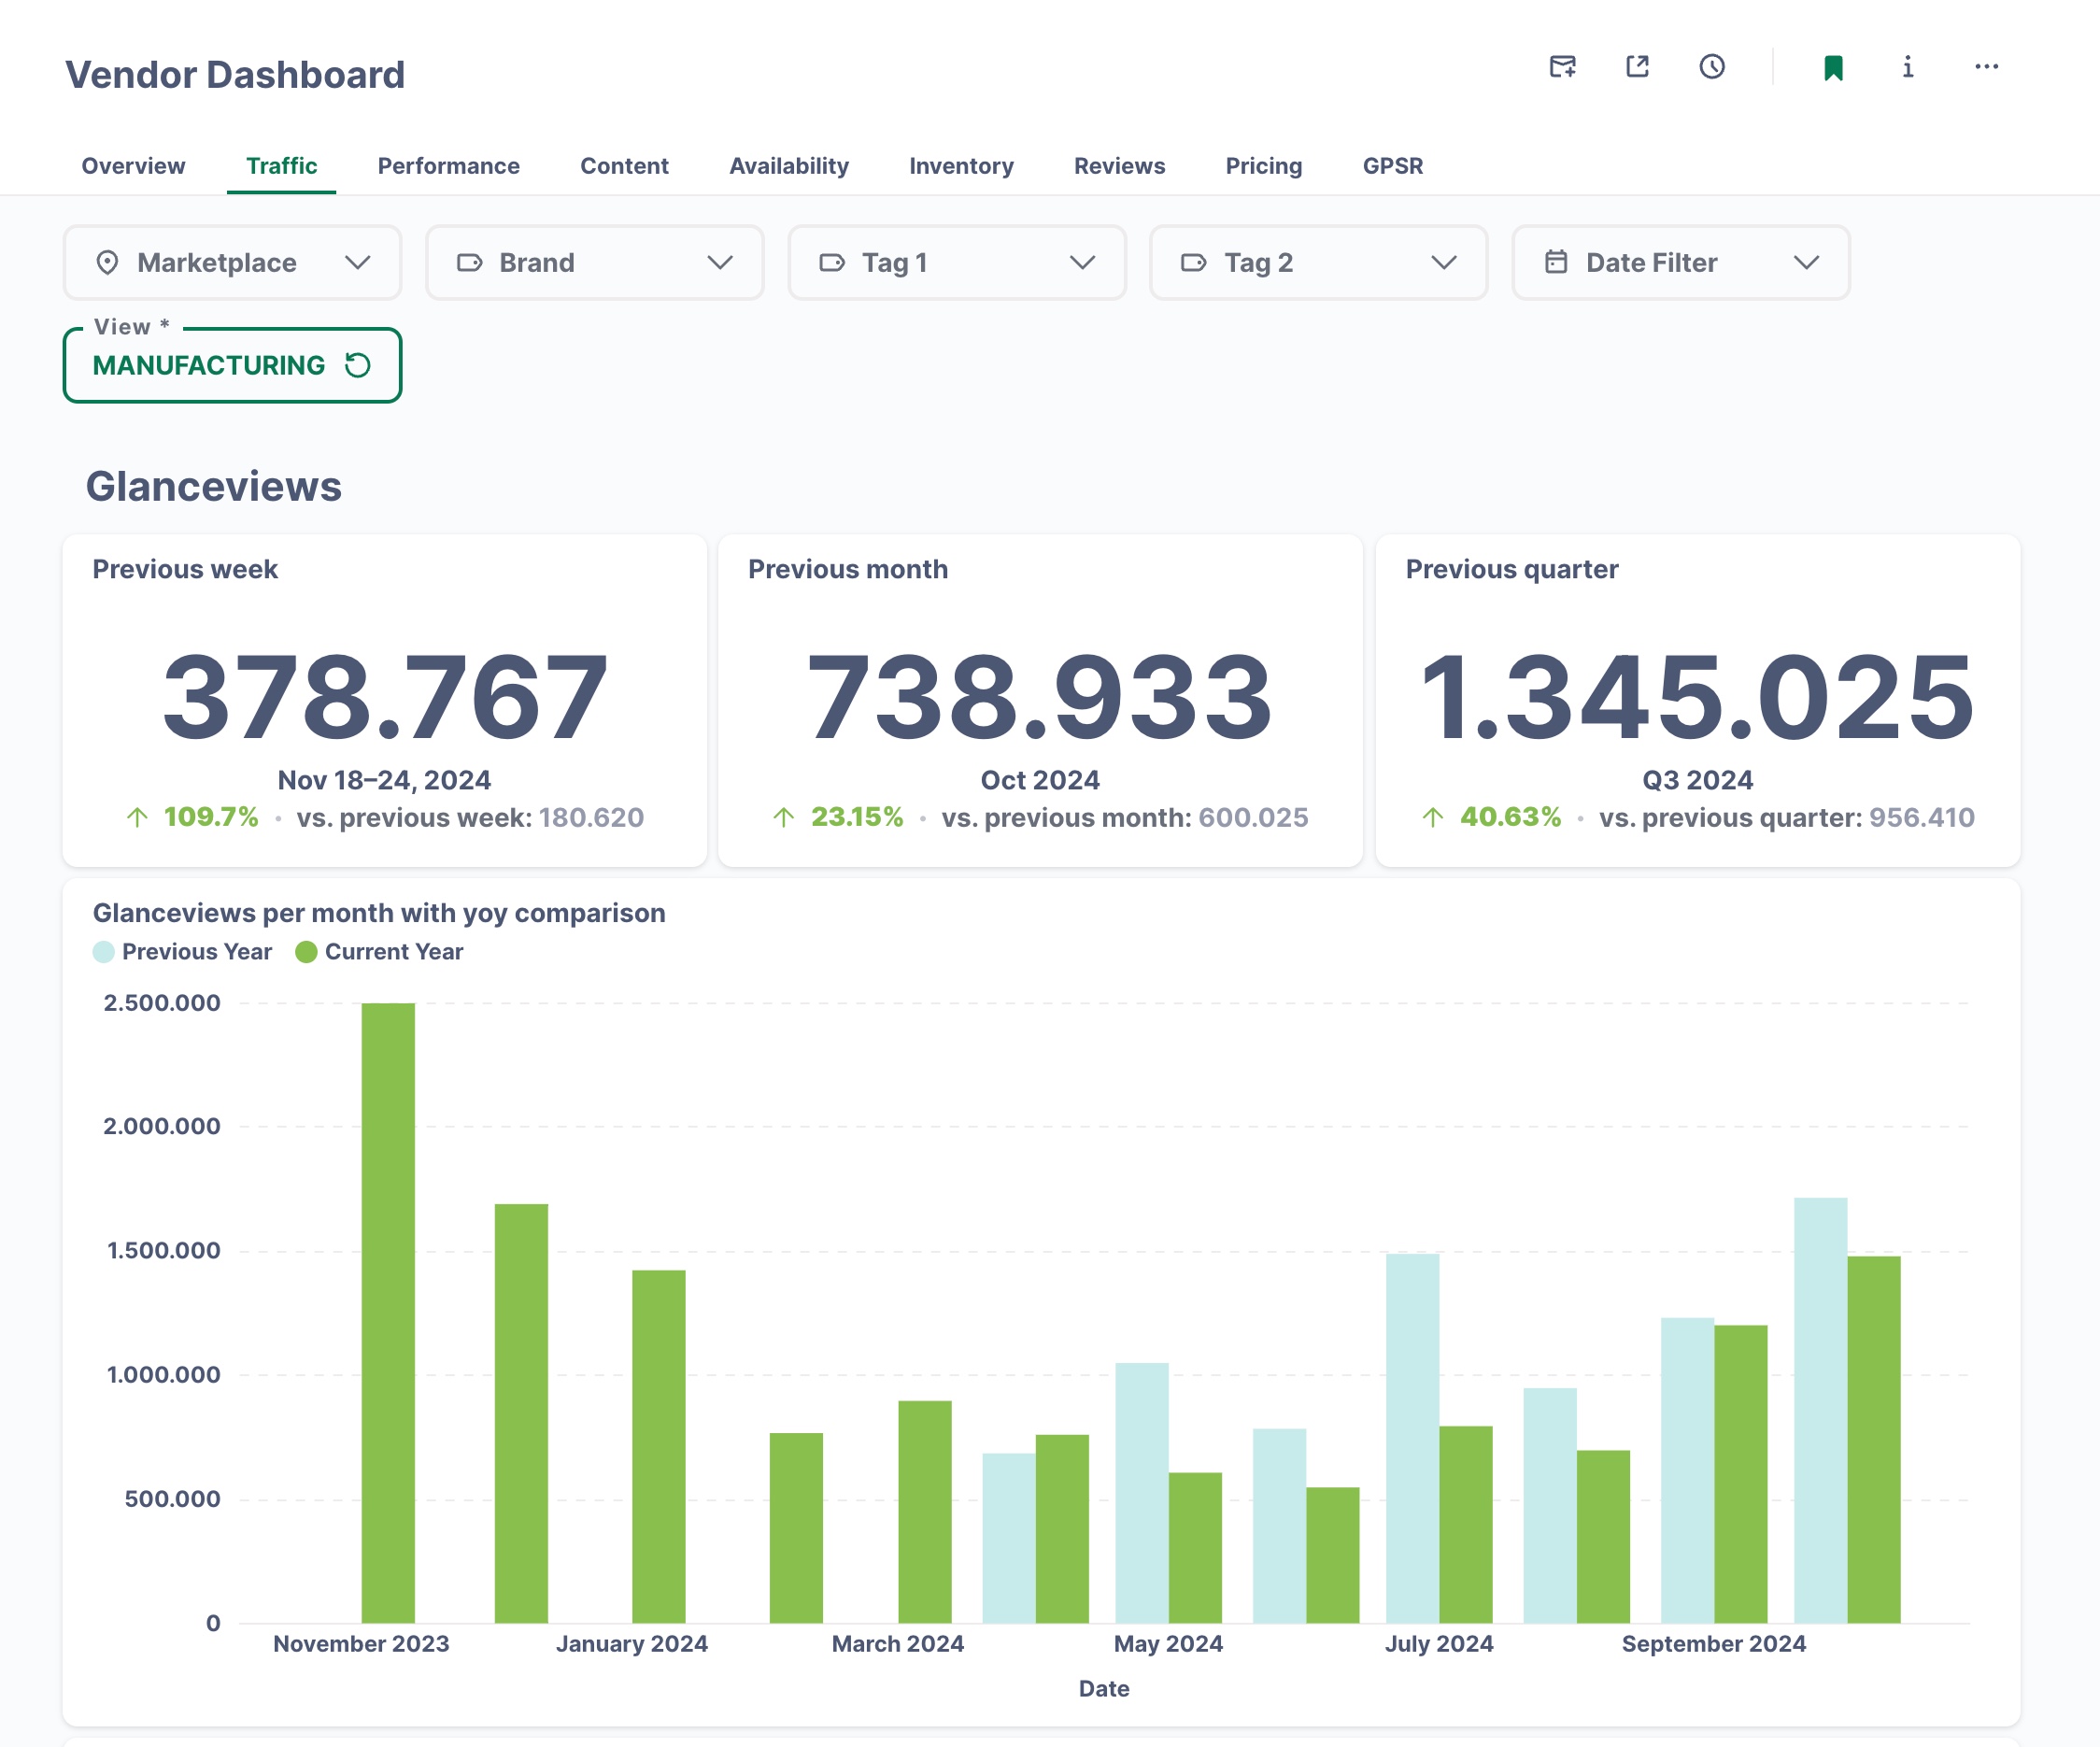Switch to the Availability tab
Viewport: 2100px width, 1747px height.
point(789,166)
